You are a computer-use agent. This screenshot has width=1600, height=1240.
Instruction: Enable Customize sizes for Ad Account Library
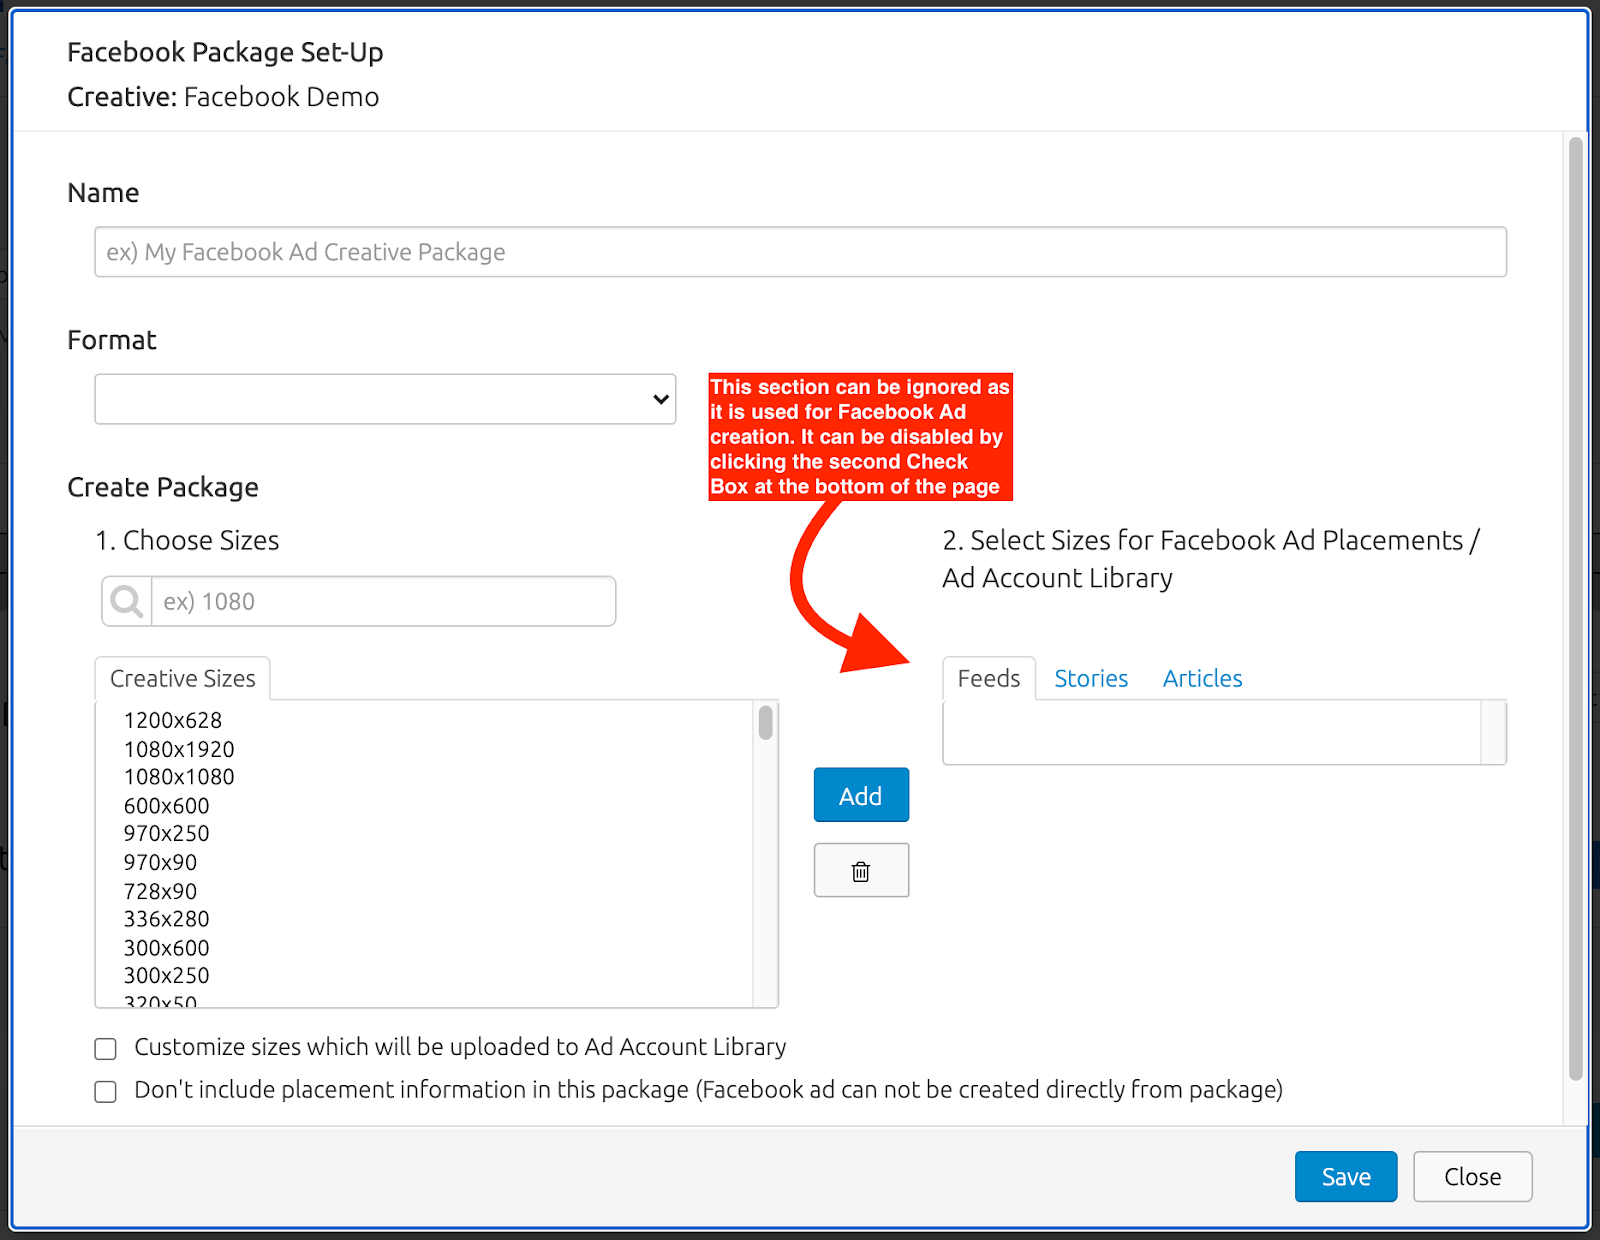tap(105, 1048)
